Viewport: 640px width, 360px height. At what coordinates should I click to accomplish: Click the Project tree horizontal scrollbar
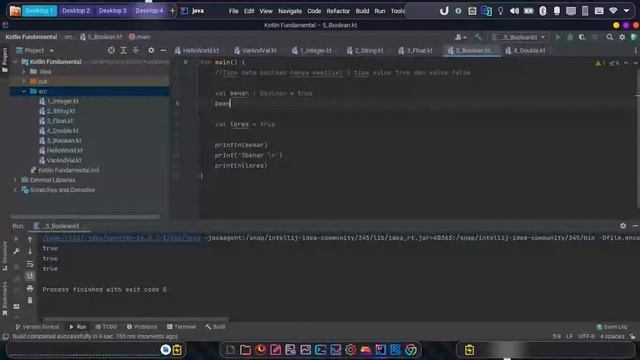coord(85,217)
